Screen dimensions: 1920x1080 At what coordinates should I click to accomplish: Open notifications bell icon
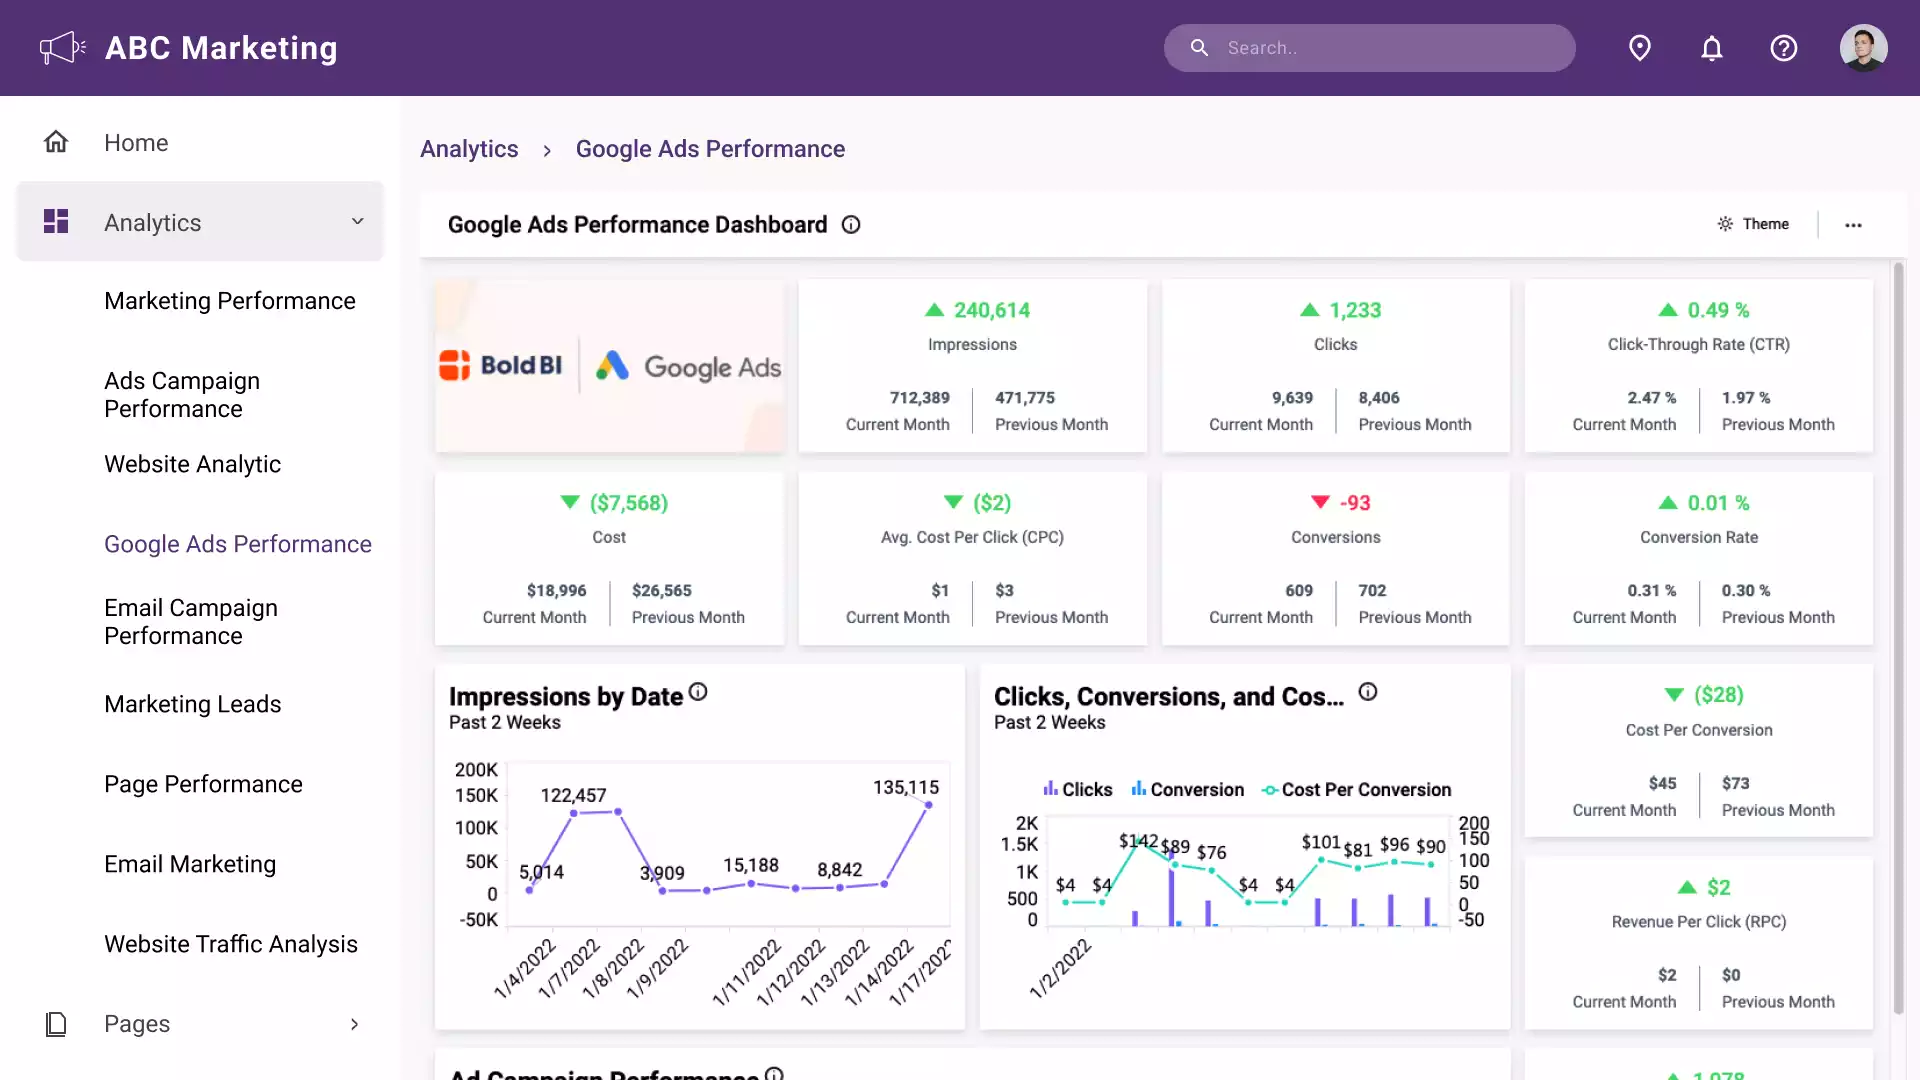pos(1712,48)
